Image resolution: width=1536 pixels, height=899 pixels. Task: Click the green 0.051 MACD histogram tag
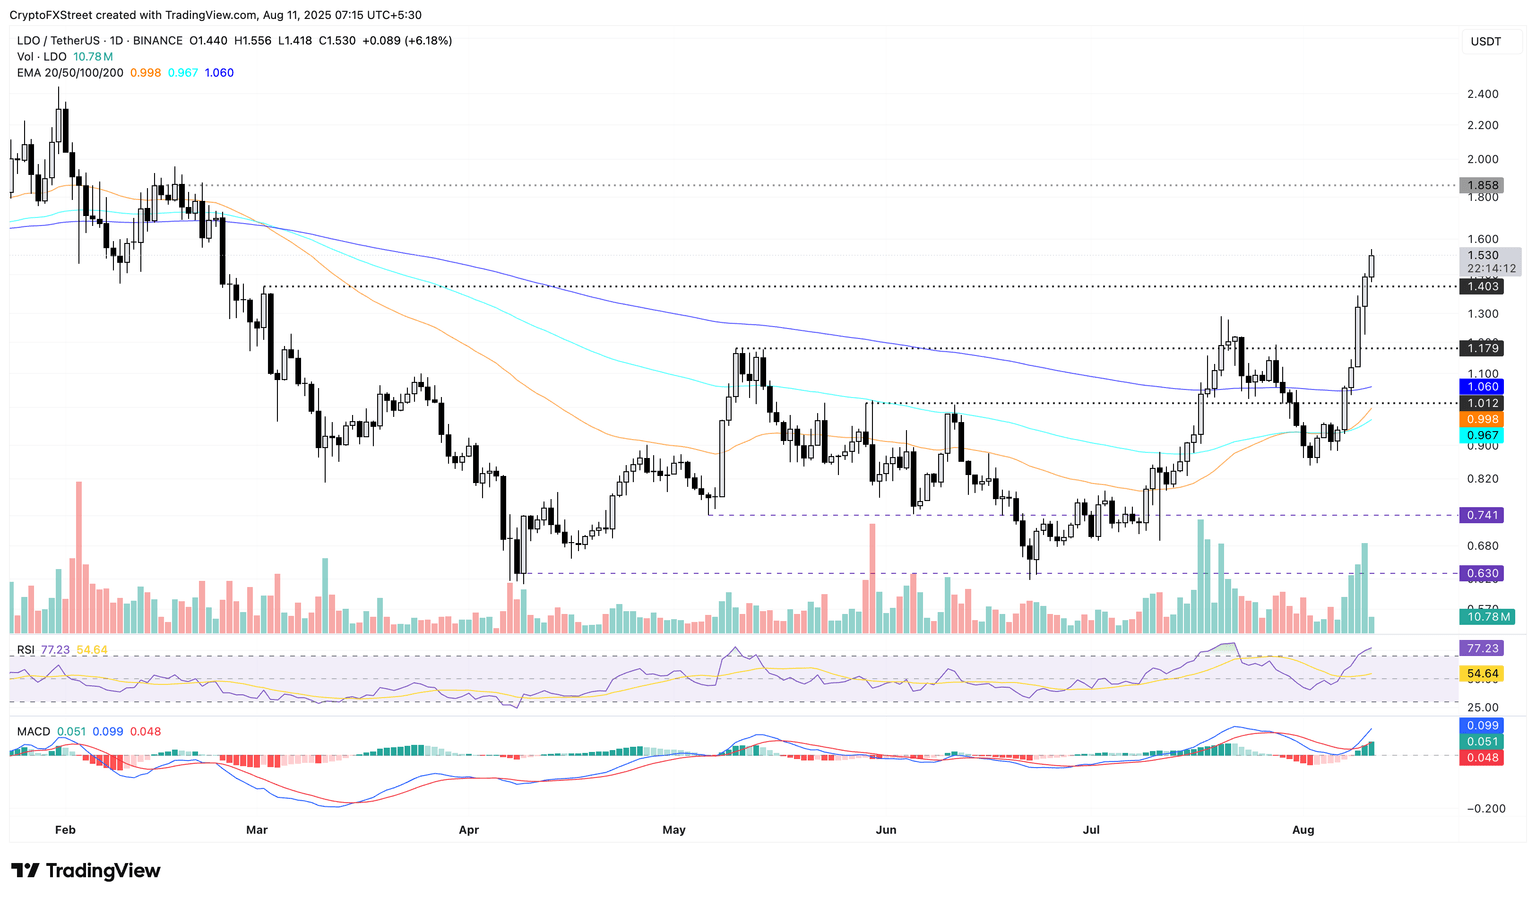(x=1482, y=741)
